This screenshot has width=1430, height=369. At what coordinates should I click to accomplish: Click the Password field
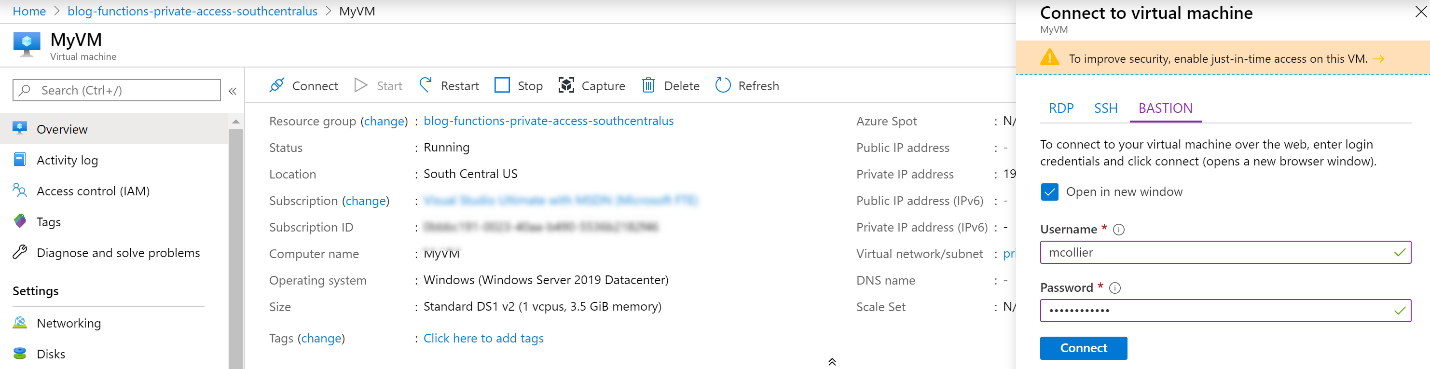pos(1225,311)
